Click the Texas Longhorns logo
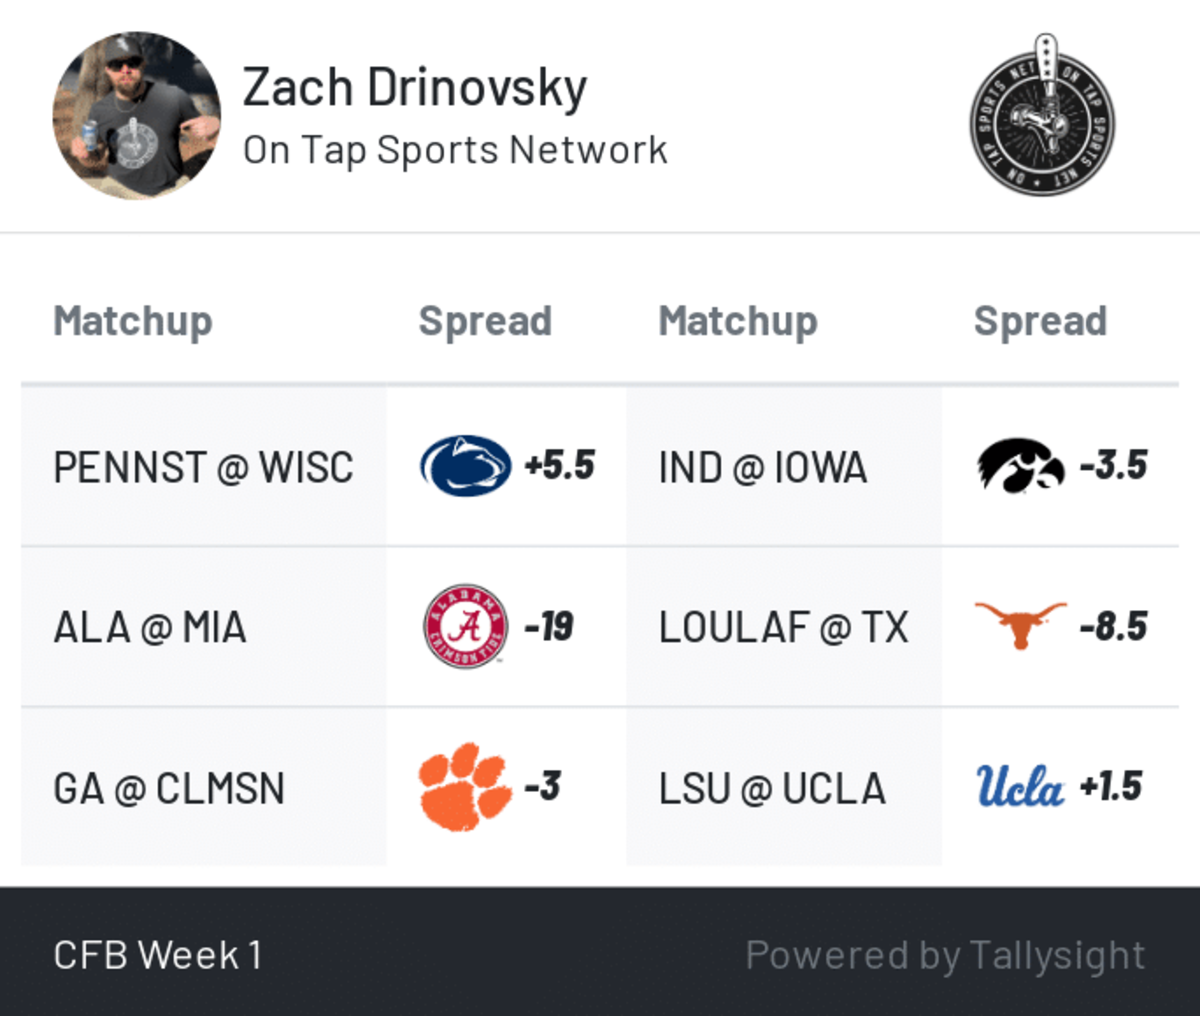The image size is (1200, 1016). (1021, 626)
